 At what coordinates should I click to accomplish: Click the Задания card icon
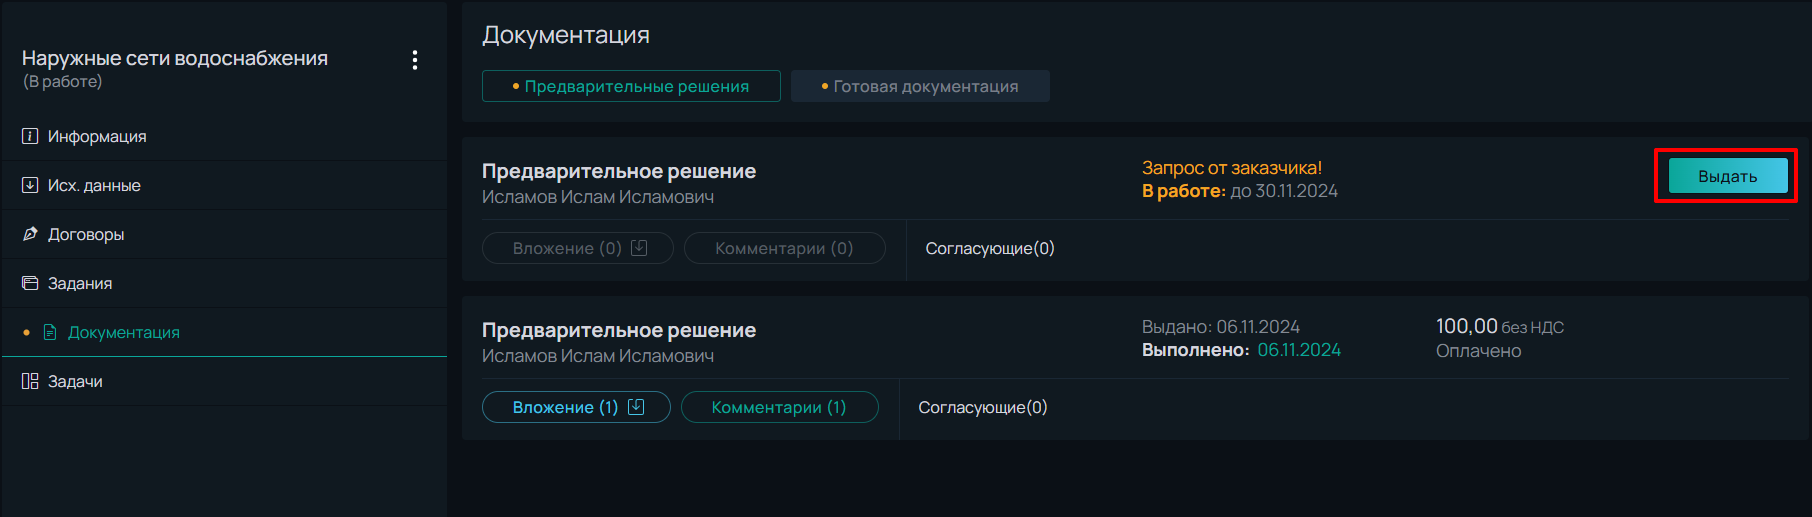(x=30, y=283)
